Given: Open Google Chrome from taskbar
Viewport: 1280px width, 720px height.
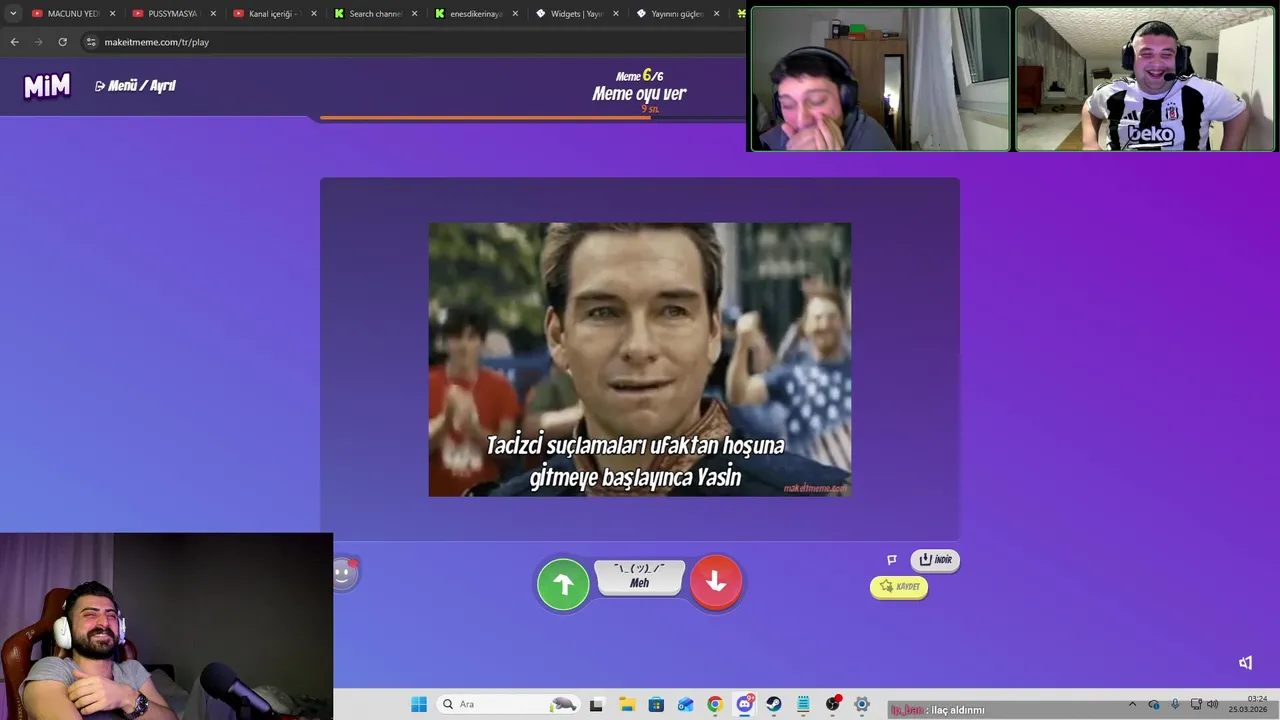Looking at the screenshot, I should 715,705.
